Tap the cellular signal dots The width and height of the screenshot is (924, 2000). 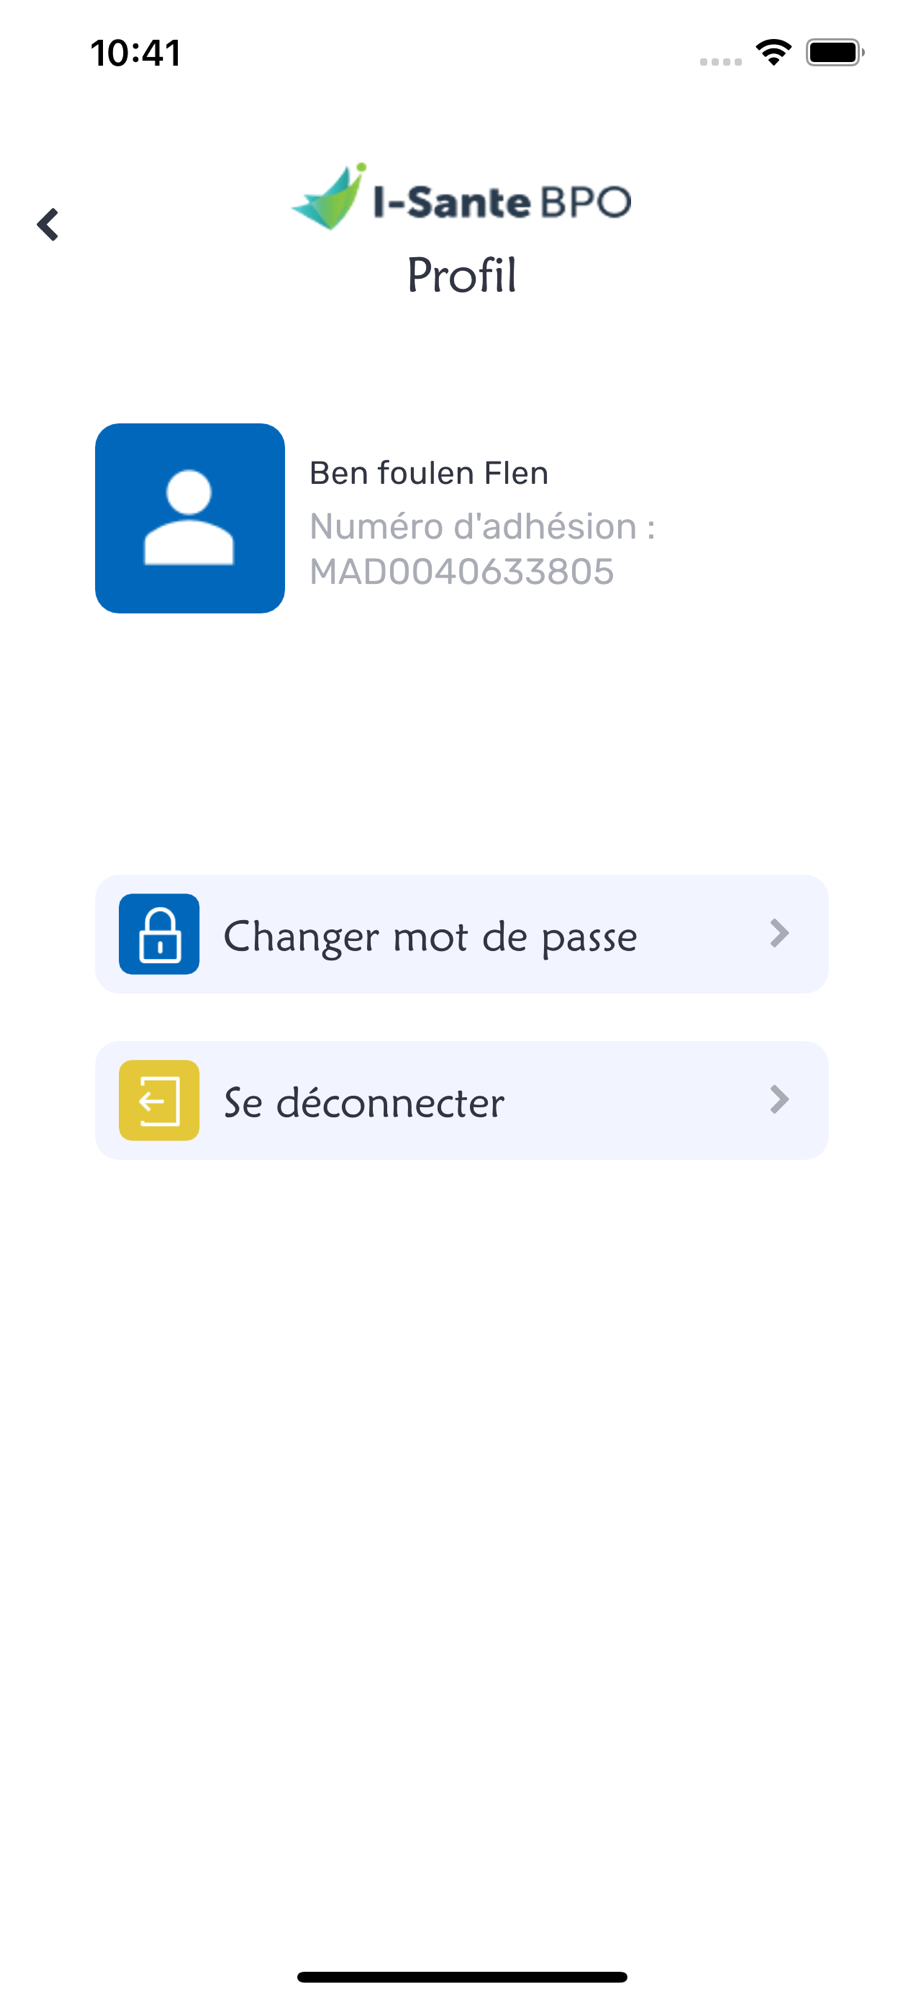[x=721, y=62]
